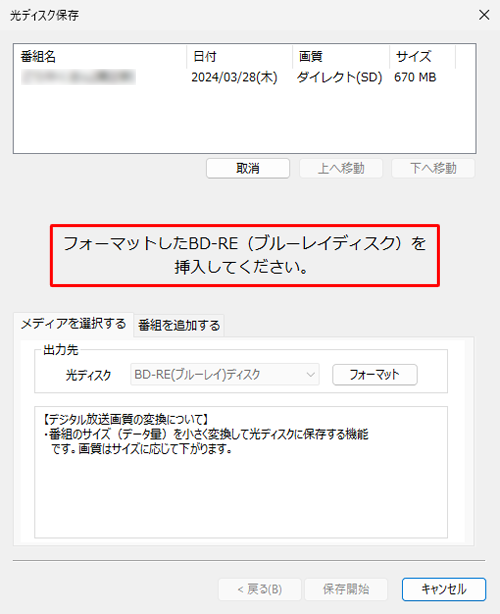The height and width of the screenshot is (614, 500).
Task: Click the 上へ移動 button
Action: point(341,168)
